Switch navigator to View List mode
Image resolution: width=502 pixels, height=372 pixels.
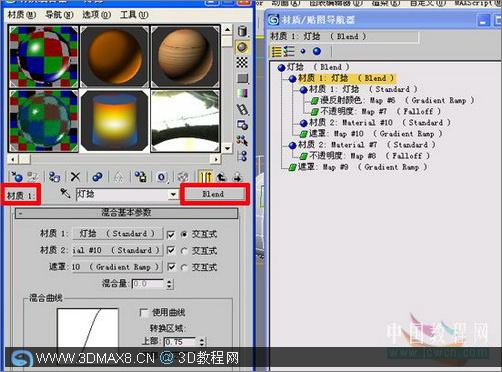pyautogui.click(x=277, y=51)
